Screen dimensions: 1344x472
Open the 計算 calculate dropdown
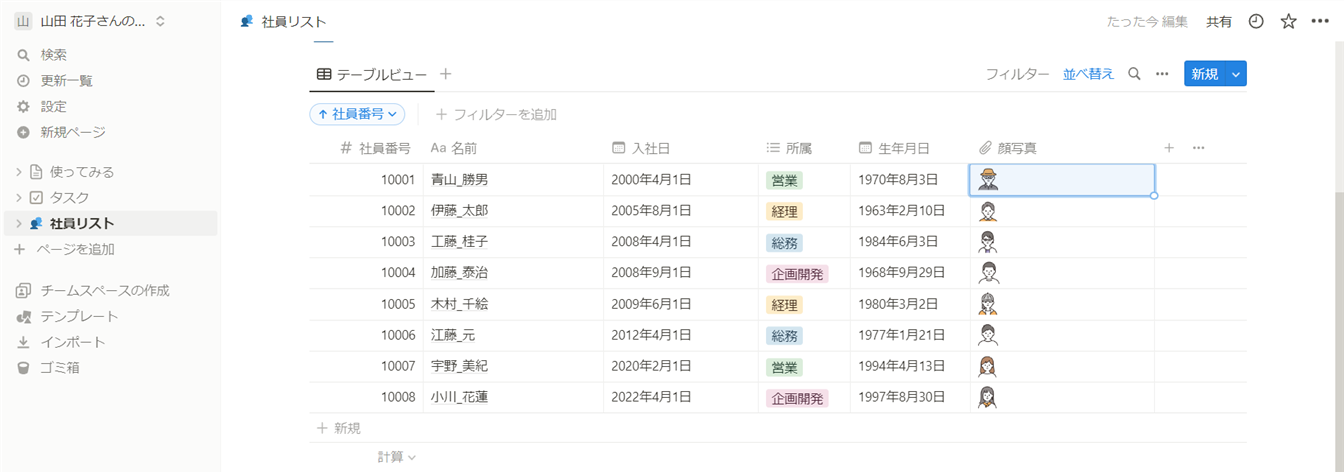[396, 457]
